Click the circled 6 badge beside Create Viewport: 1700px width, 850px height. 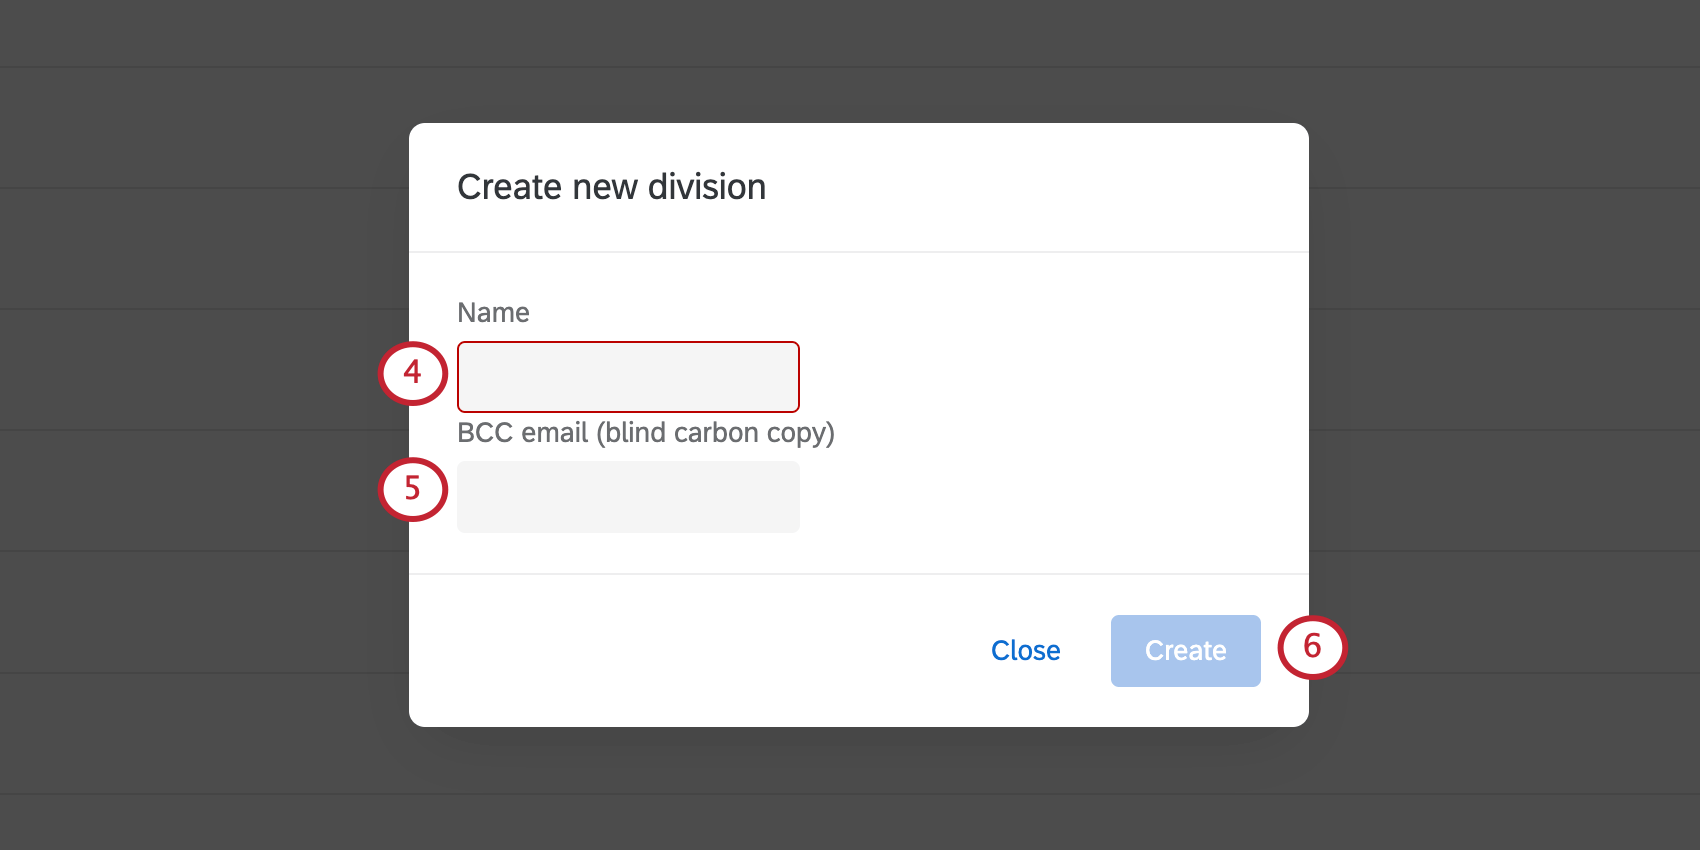click(1312, 647)
